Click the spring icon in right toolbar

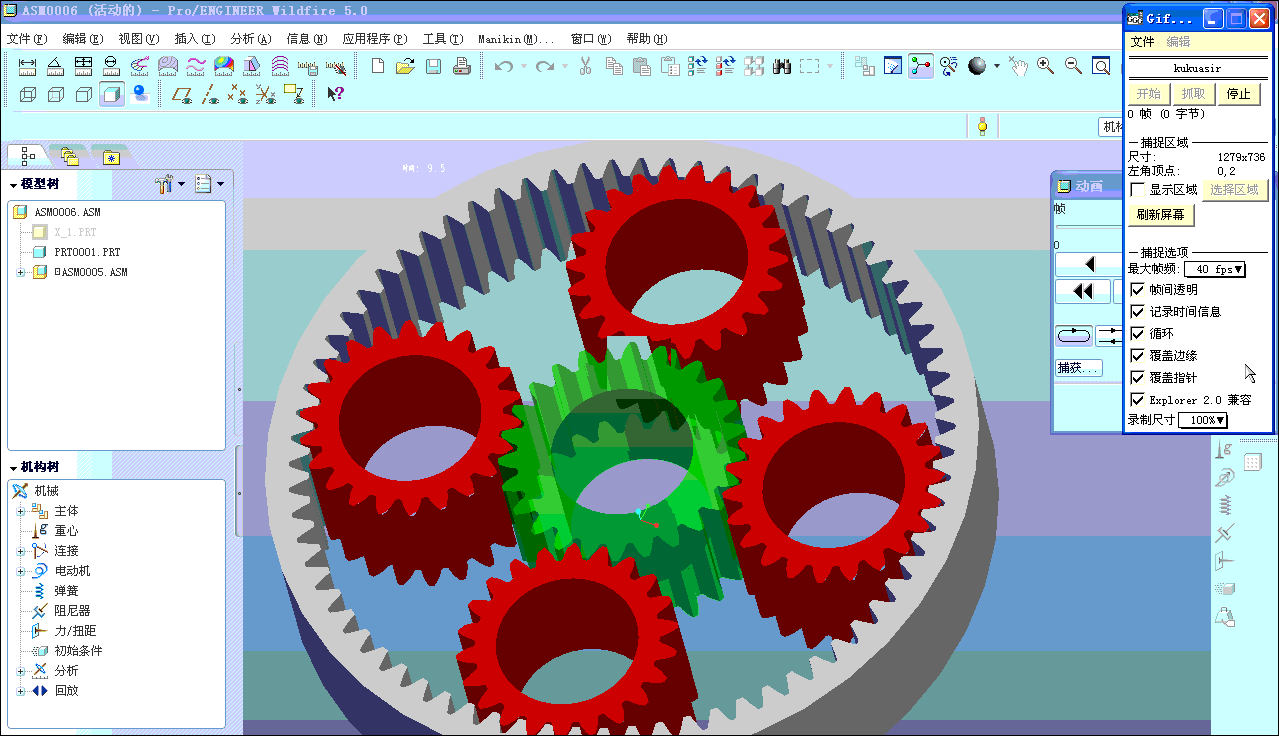pos(1224,506)
